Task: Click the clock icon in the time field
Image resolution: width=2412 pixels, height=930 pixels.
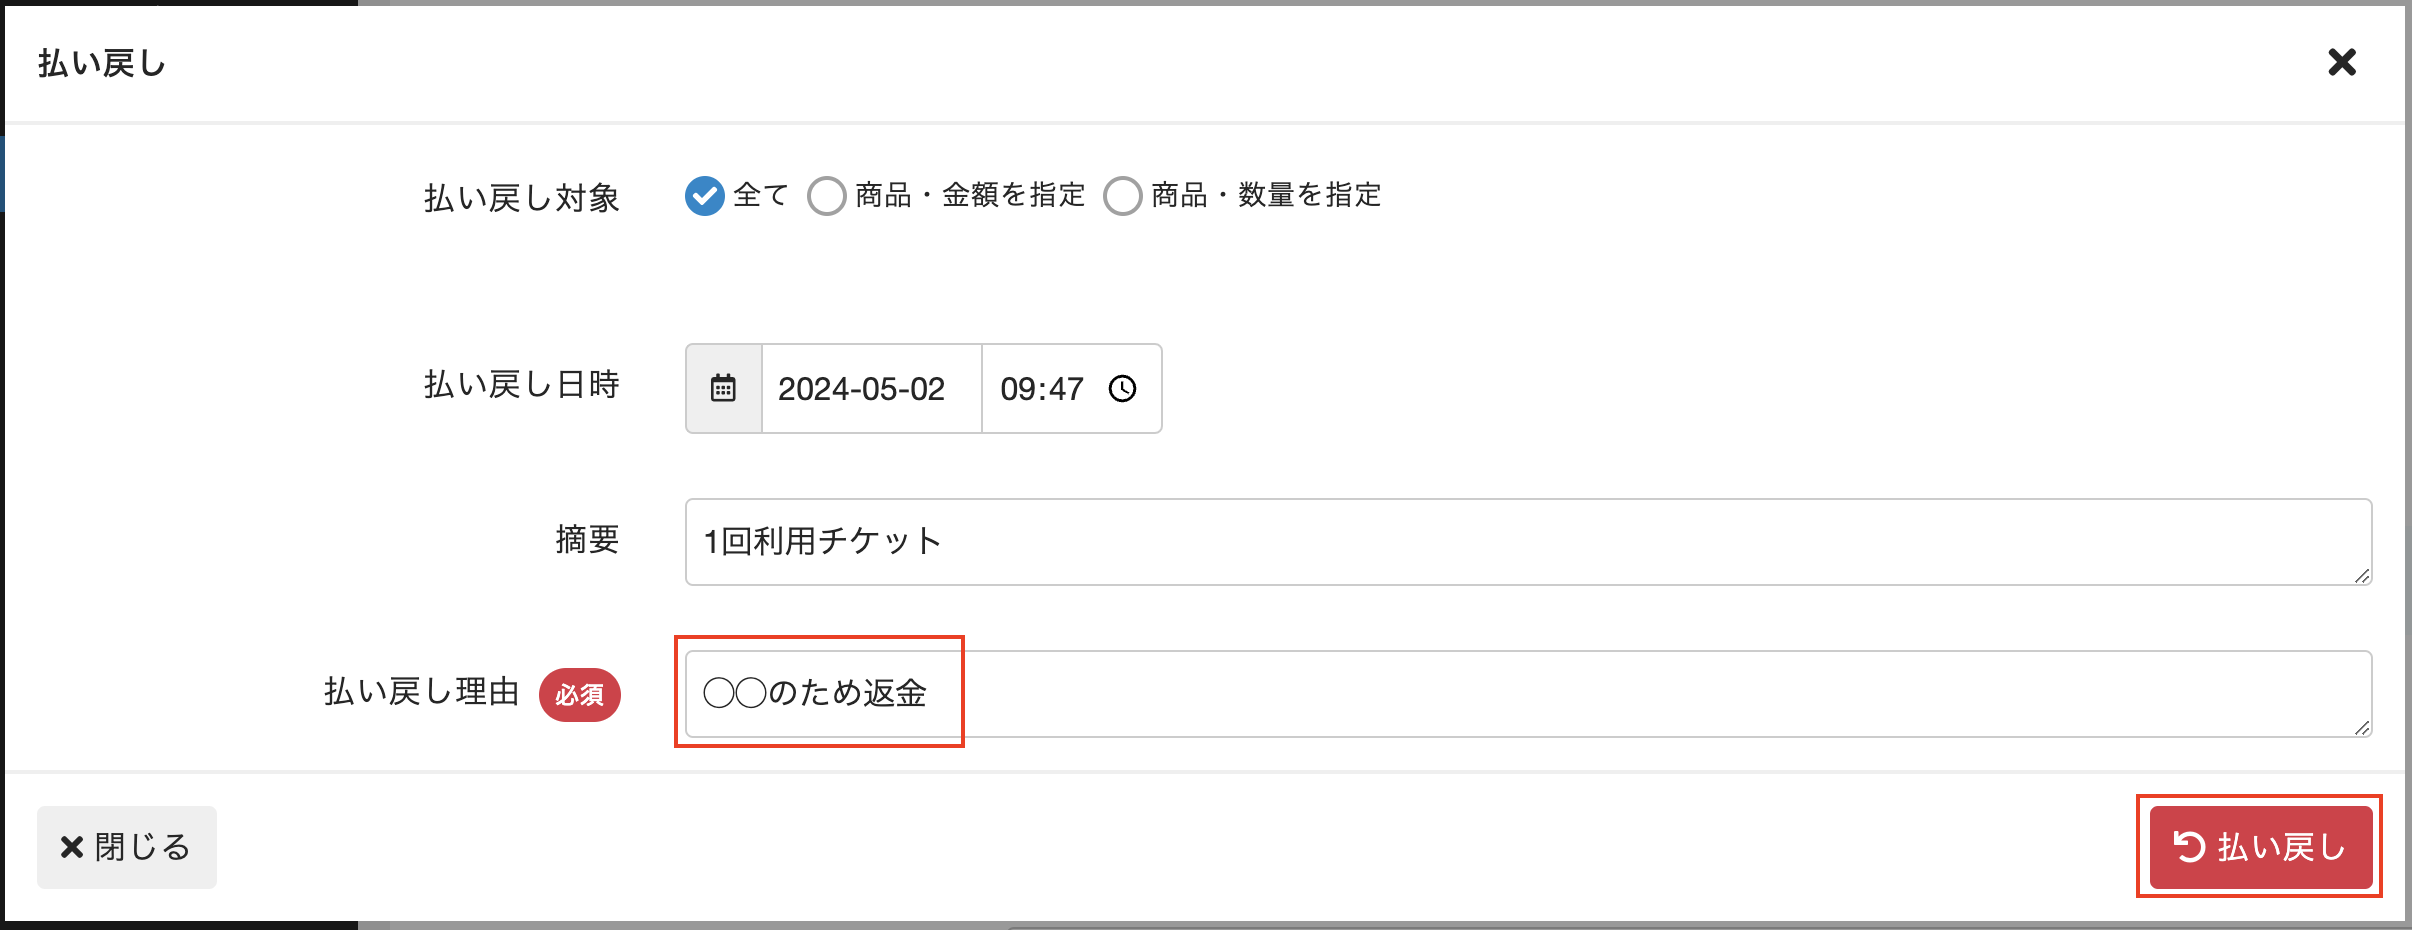Action: (1123, 388)
